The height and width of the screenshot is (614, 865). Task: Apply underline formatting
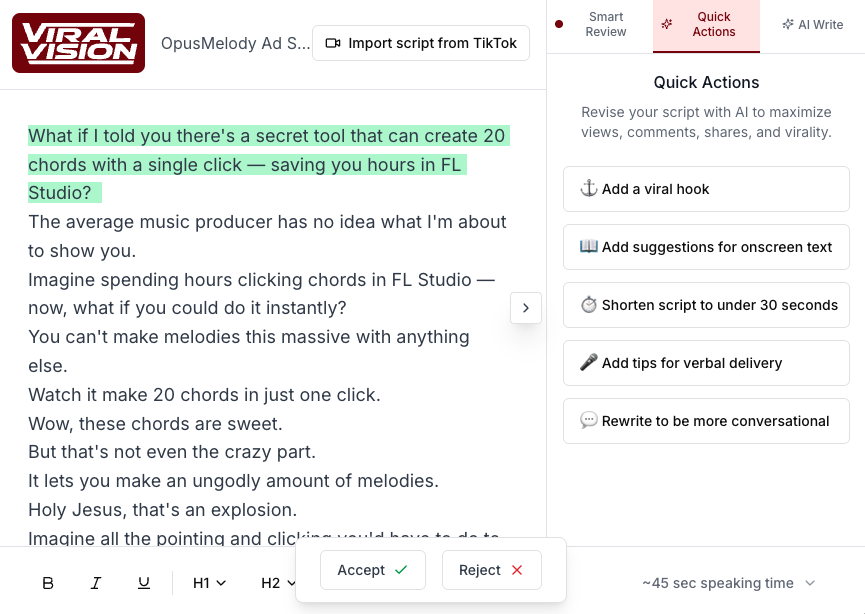[x=144, y=583]
